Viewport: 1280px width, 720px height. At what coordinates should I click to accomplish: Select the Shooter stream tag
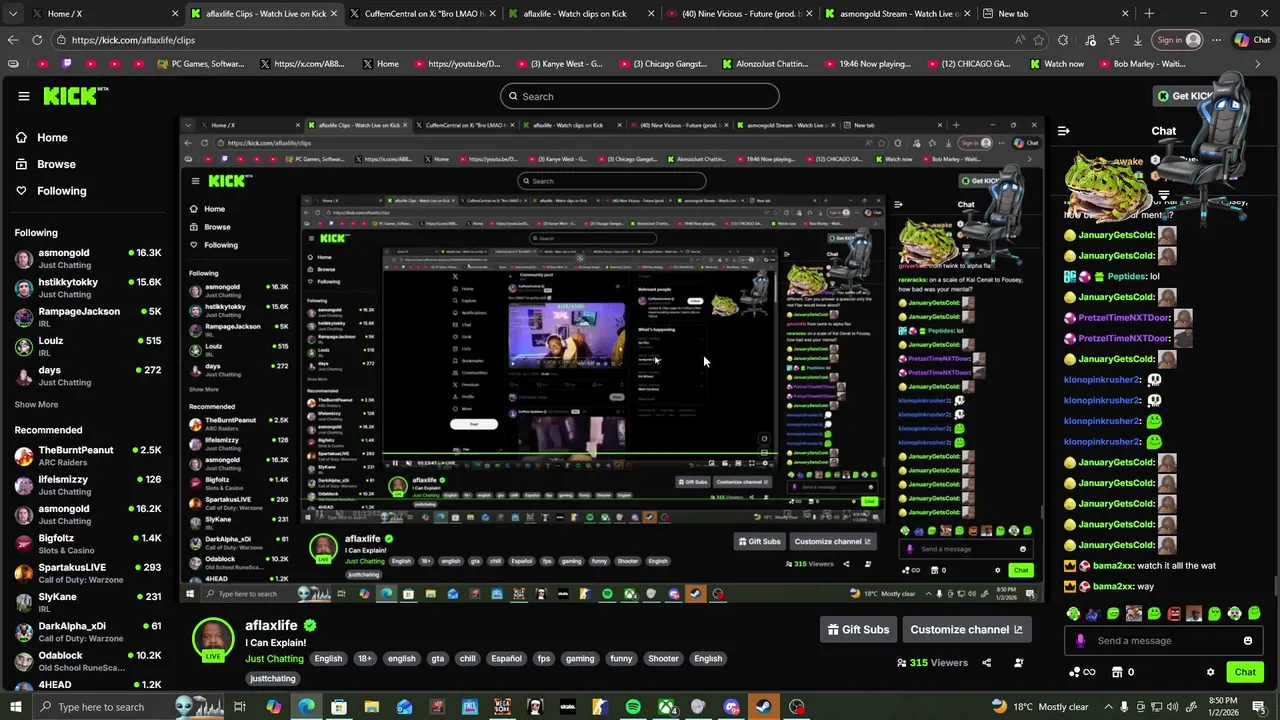click(663, 659)
